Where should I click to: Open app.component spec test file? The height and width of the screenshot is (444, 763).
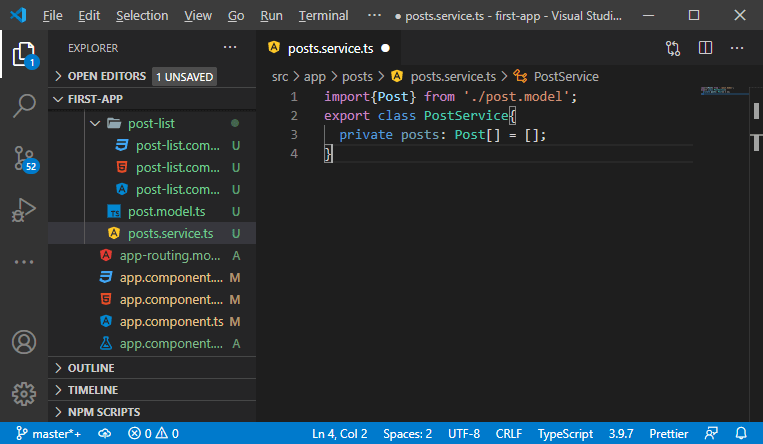pos(152,343)
